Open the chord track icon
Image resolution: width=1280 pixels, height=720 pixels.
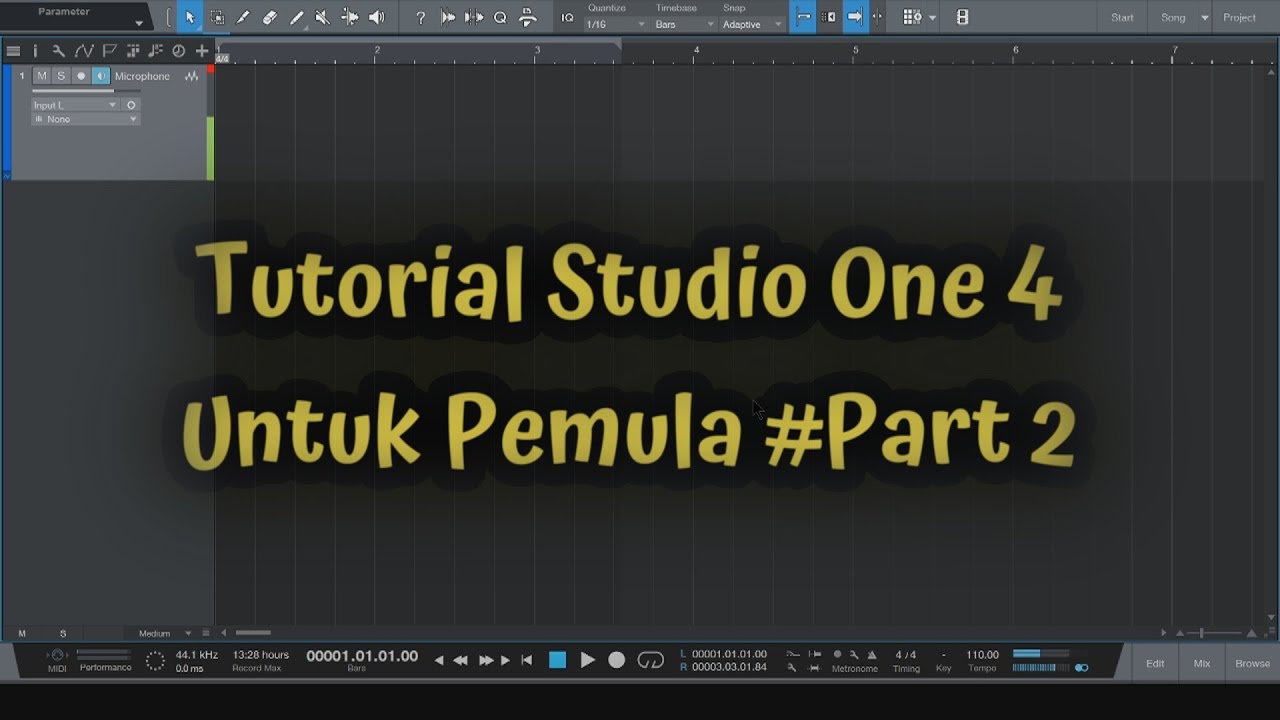click(x=156, y=51)
